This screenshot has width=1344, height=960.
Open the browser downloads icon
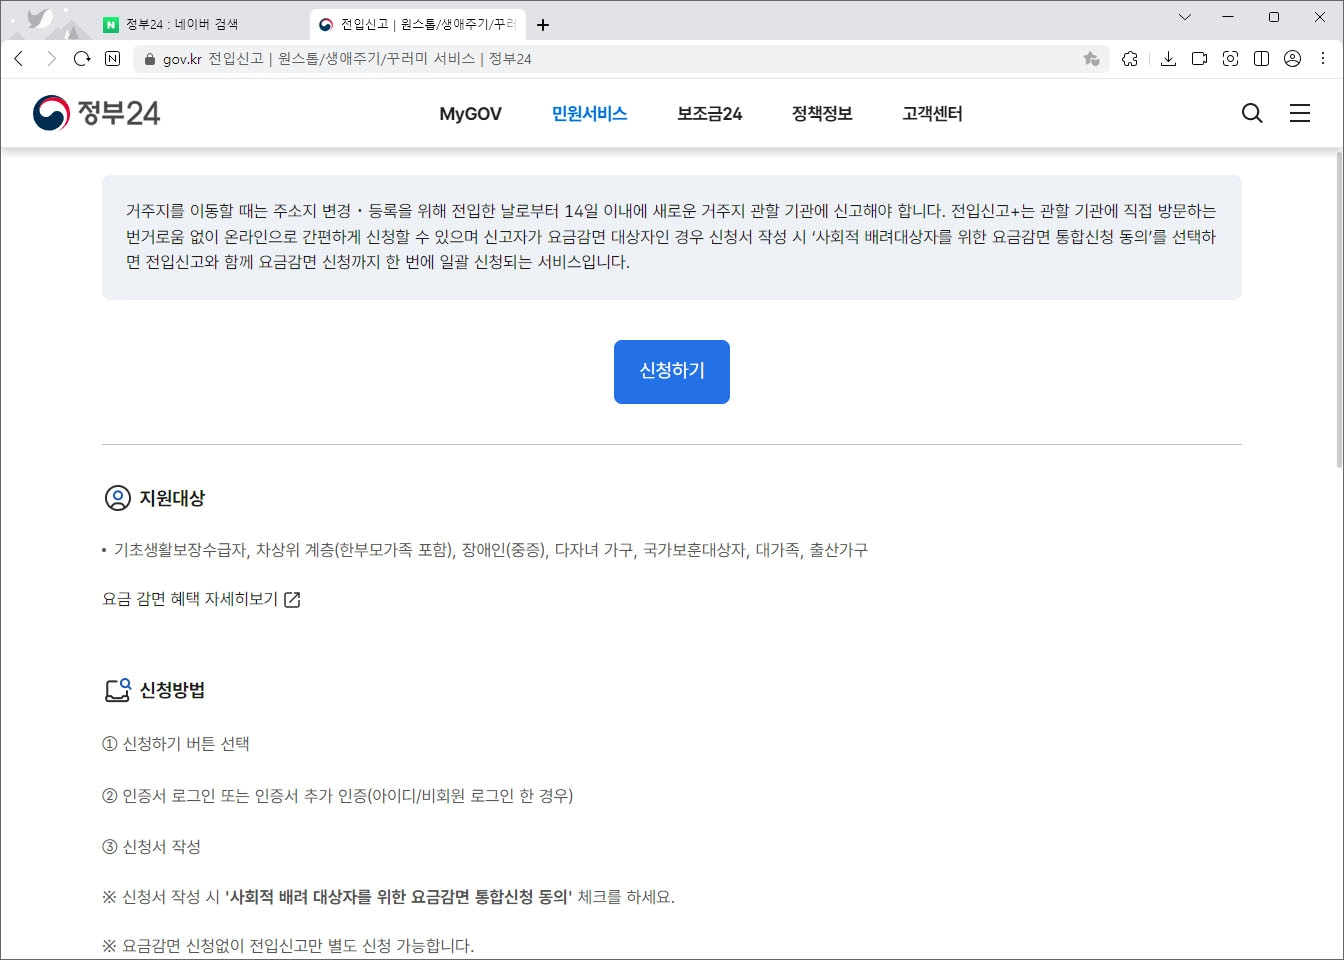click(1167, 59)
